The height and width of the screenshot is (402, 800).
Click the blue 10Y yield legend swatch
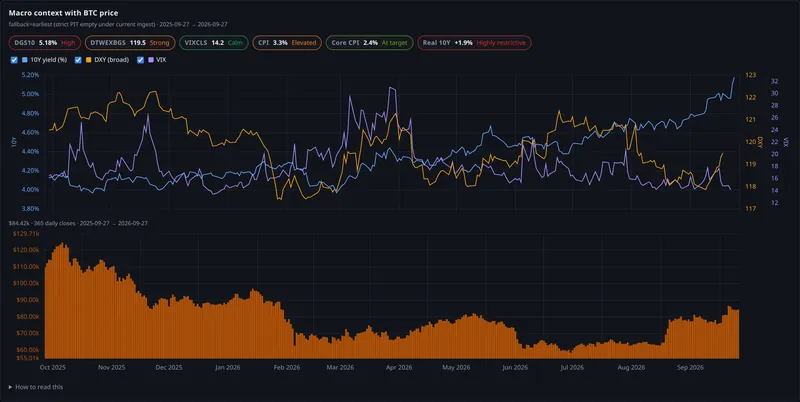coord(24,60)
